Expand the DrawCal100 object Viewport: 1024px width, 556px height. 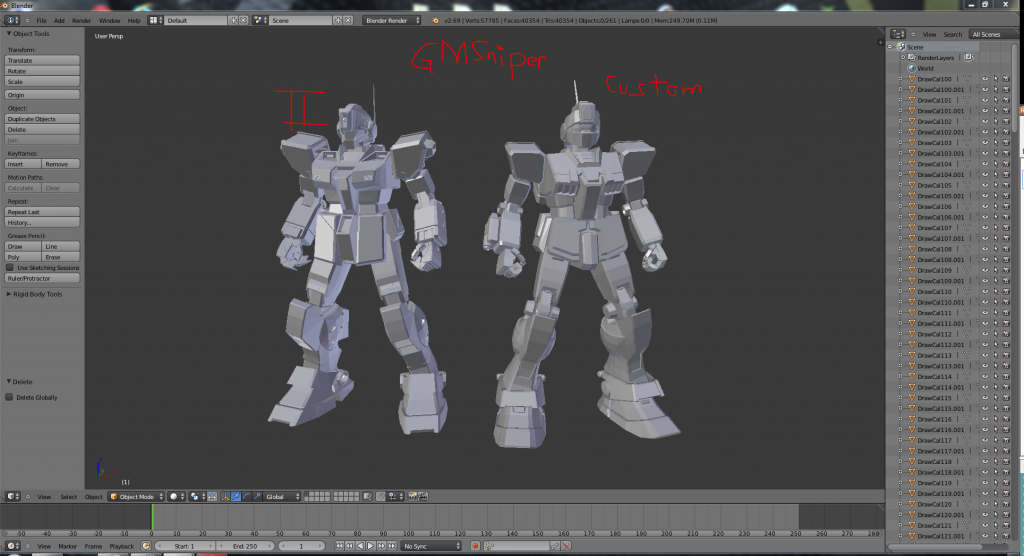[901, 79]
